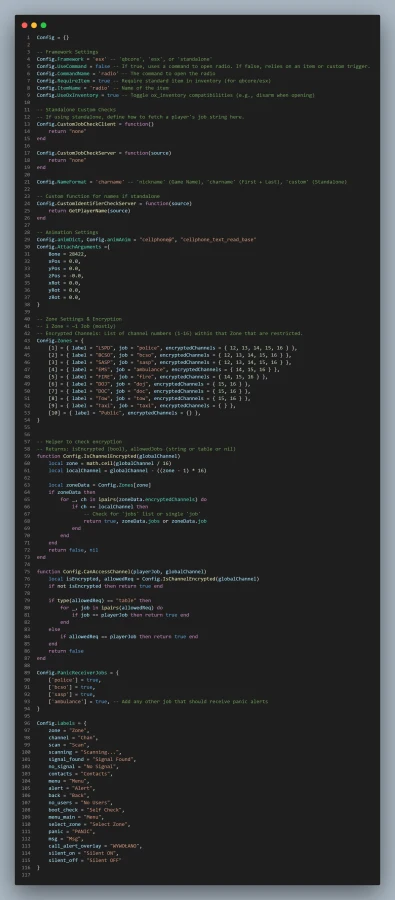Click the function Config.CanAccessChannel line

tap(121, 571)
